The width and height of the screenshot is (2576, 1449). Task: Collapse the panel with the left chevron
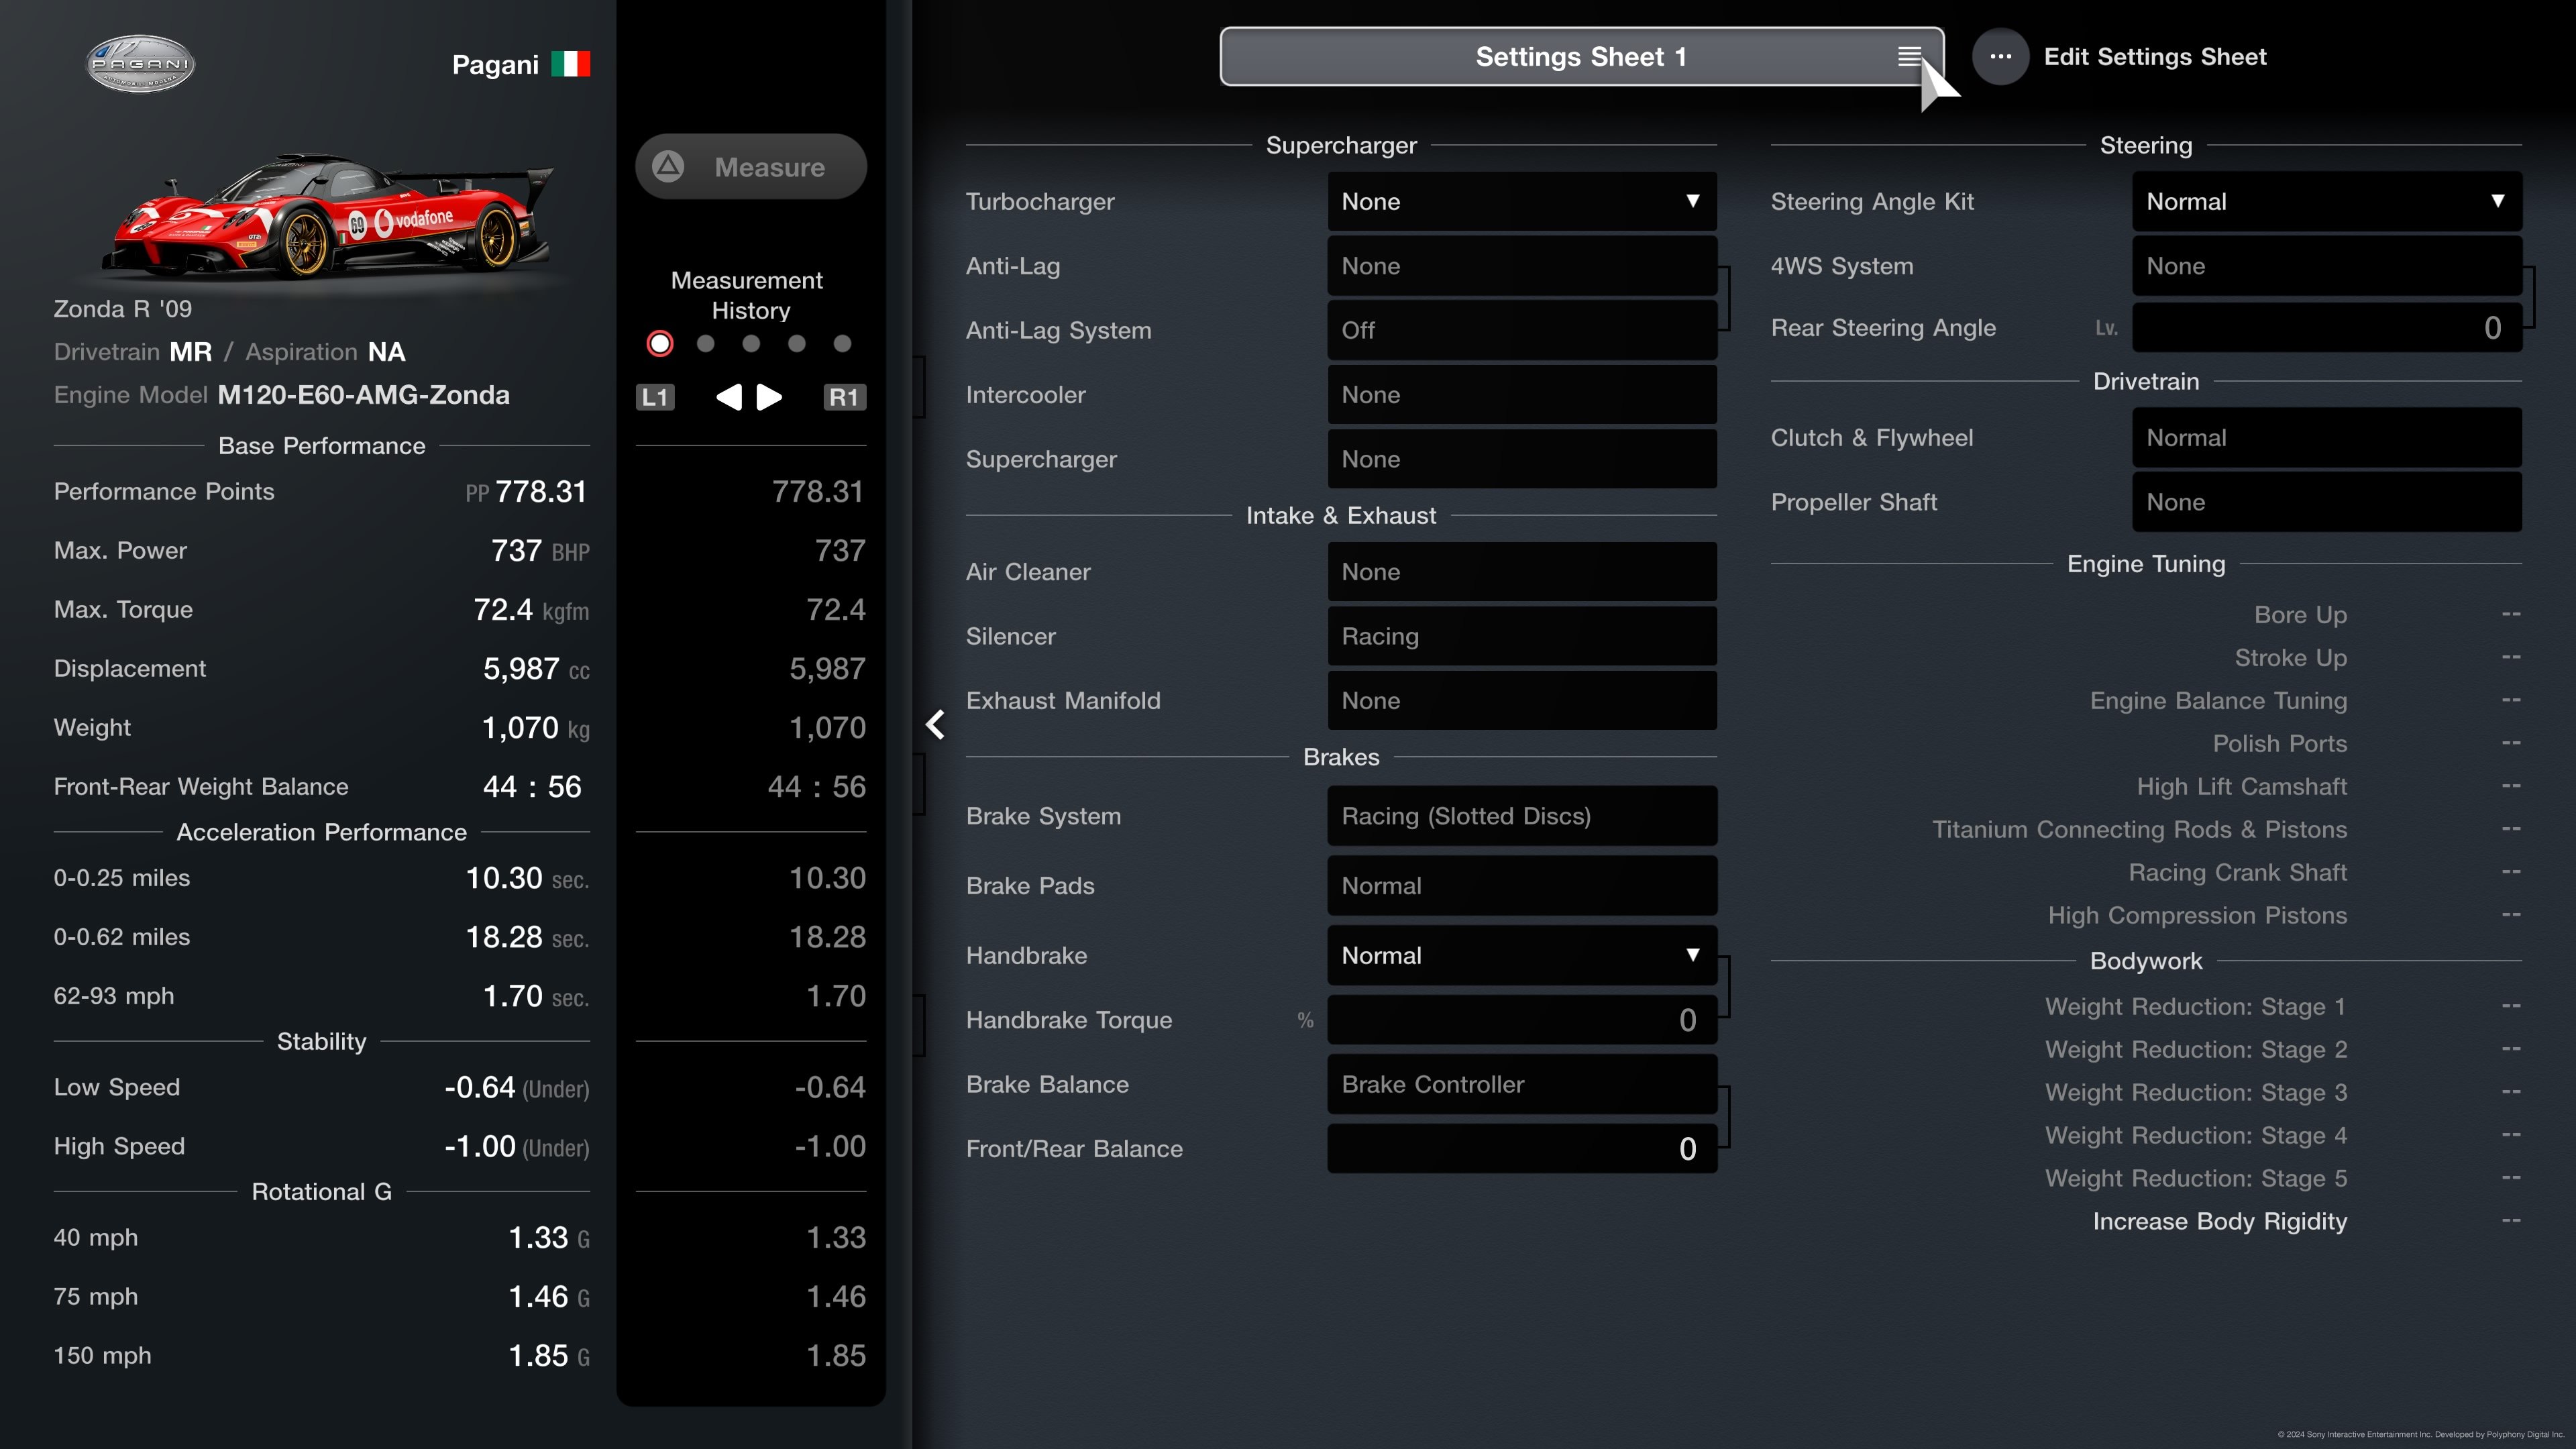point(935,725)
